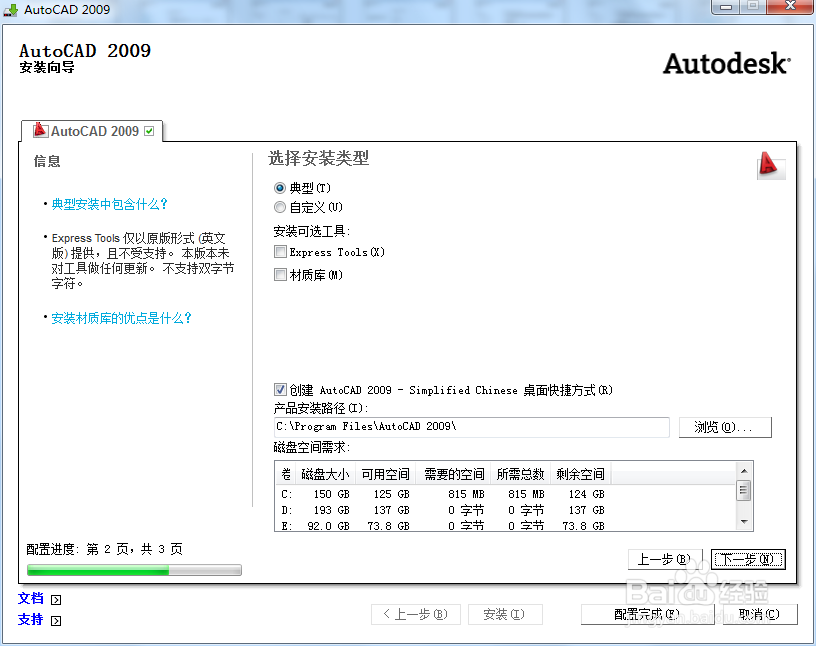Open link 典型安装中包含什么?

click(x=109, y=204)
